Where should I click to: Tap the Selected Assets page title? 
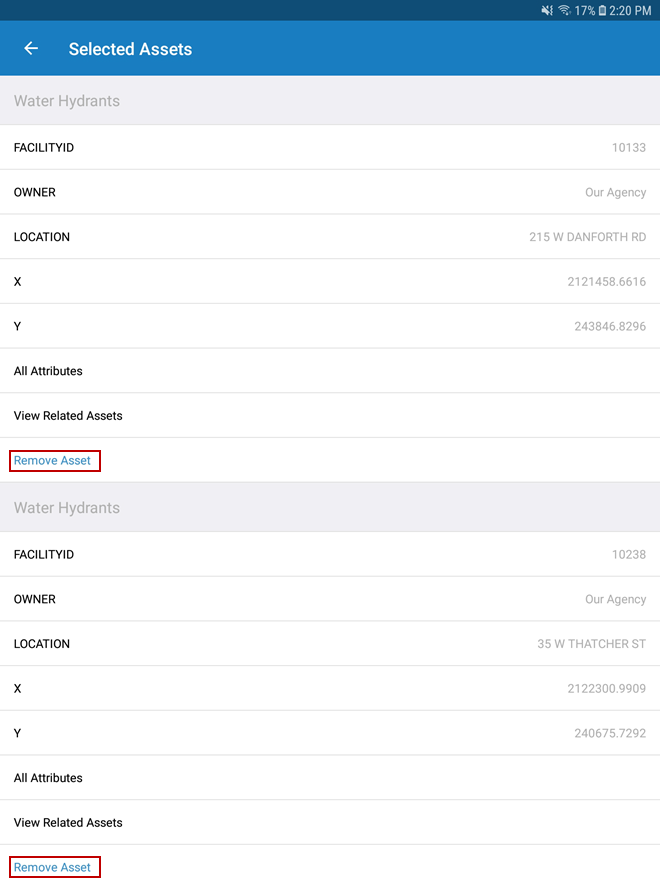(130, 49)
